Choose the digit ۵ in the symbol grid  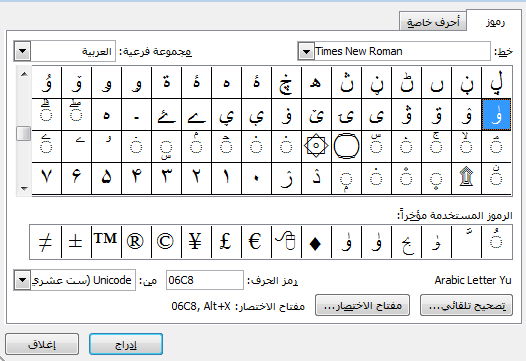click(106, 178)
